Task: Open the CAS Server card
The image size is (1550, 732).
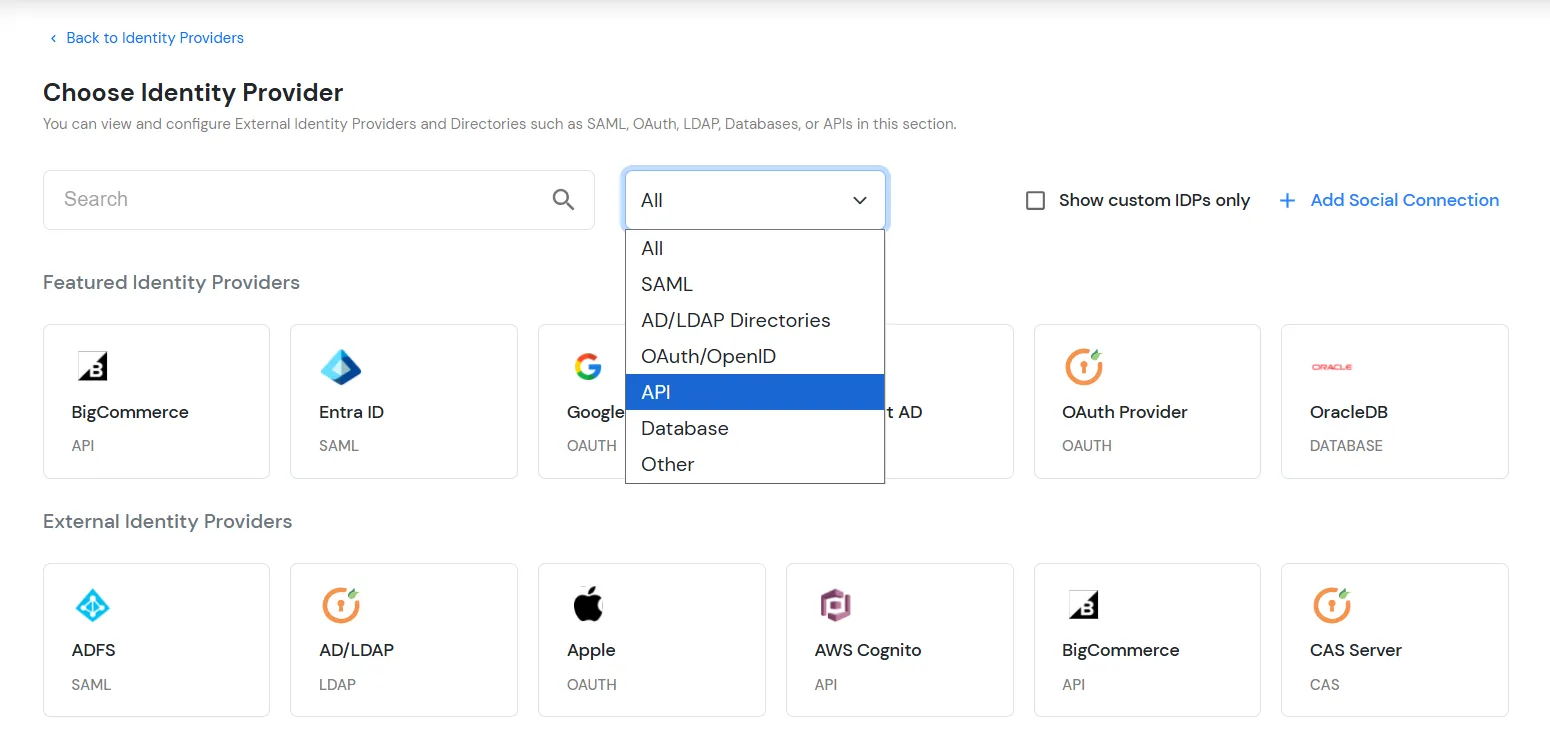Action: pos(1395,640)
